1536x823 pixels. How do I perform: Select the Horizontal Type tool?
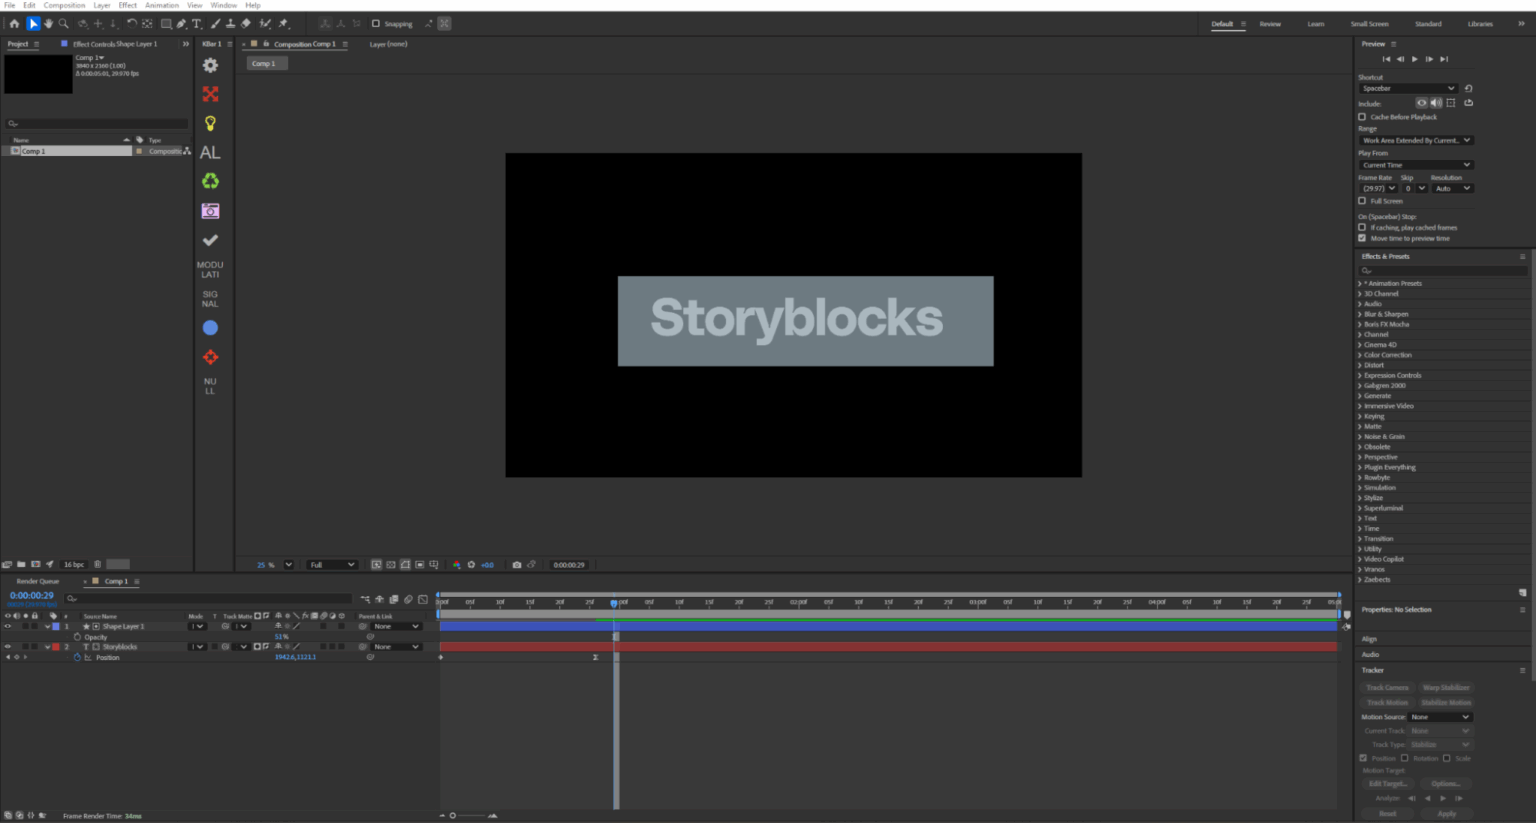coord(197,23)
